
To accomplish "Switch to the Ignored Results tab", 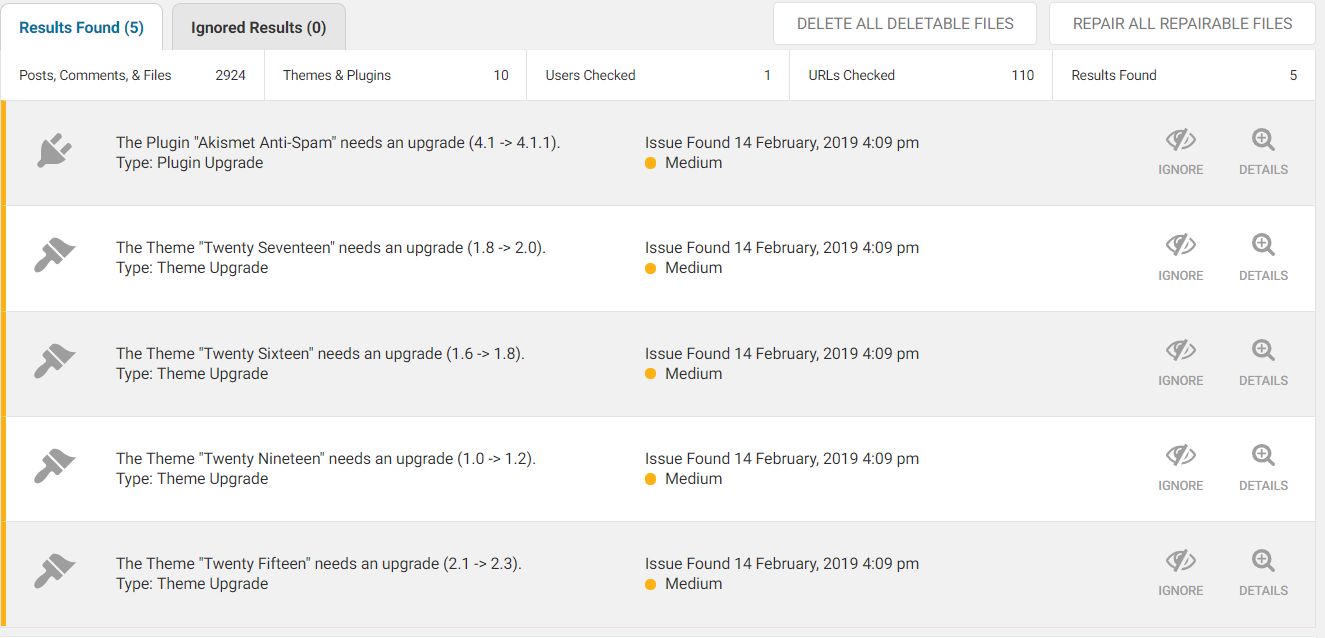I will 258,27.
